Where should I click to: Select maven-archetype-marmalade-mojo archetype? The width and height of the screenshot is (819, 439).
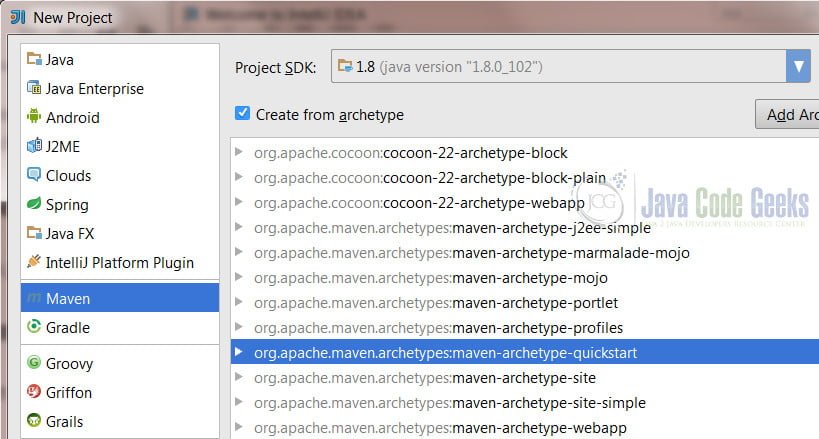pyautogui.click(x=472, y=253)
